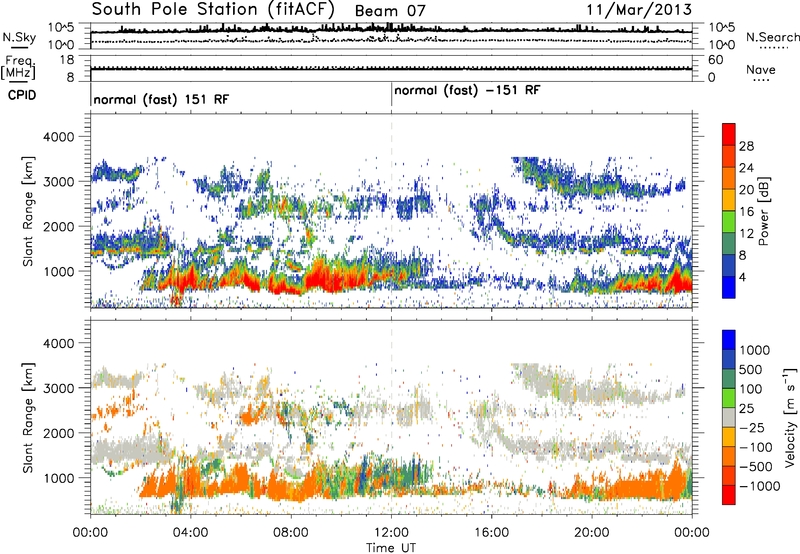800x554 pixels.
Task: Click the 'Power [dB]' colorbar label
Action: point(763,211)
